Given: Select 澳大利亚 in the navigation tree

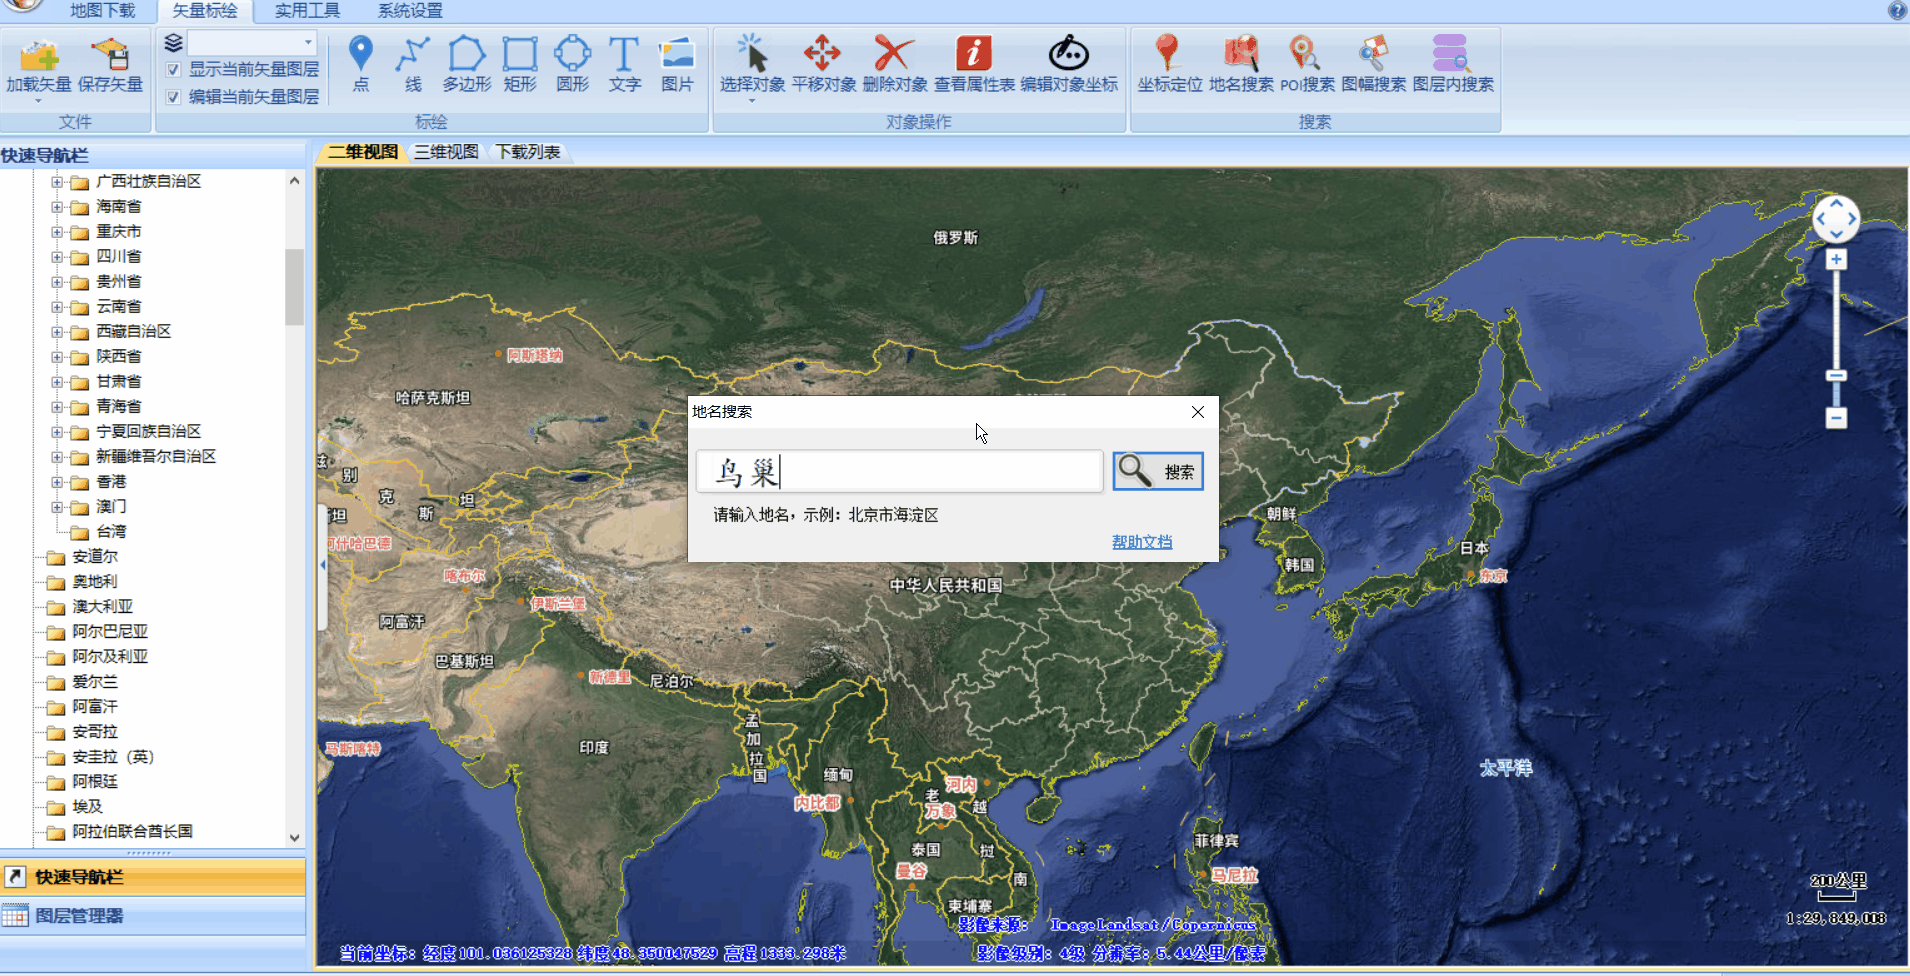Looking at the screenshot, I should pyautogui.click(x=102, y=607).
